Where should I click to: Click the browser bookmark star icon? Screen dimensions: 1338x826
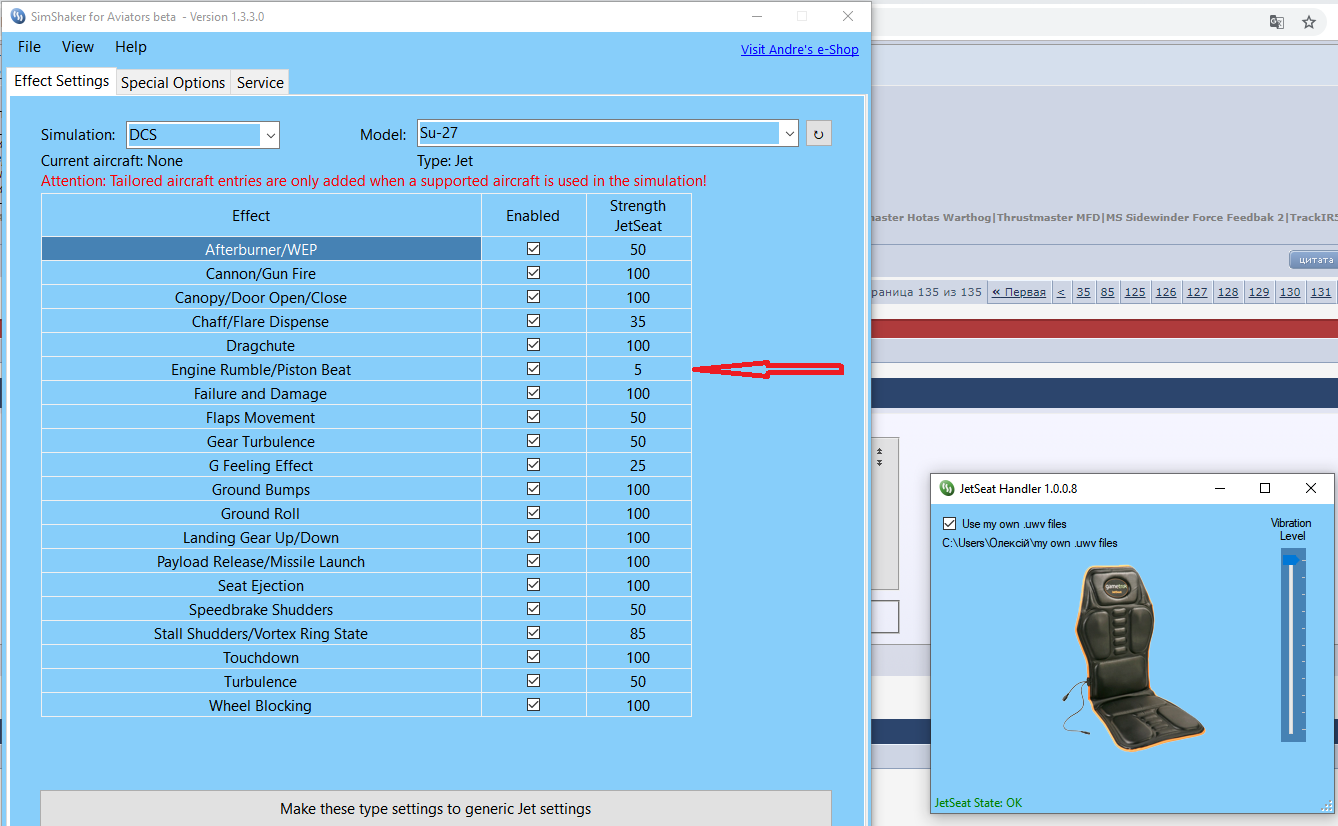click(1309, 22)
